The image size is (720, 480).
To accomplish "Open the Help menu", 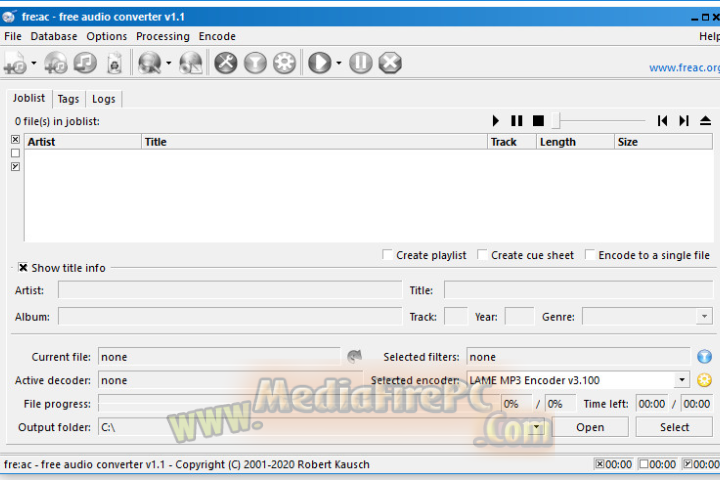I will pyautogui.click(x=709, y=36).
